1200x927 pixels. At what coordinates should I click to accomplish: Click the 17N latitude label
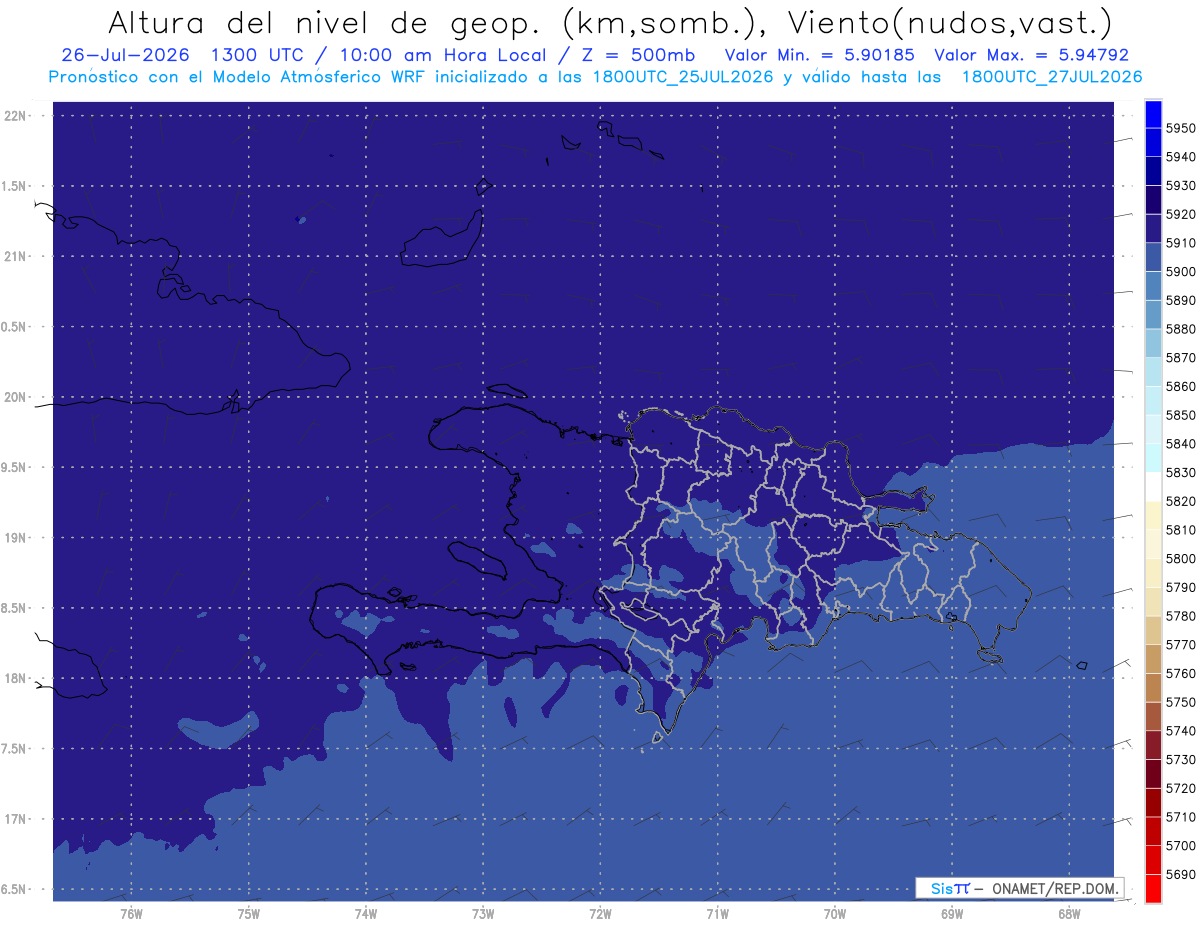pyautogui.click(x=15, y=820)
